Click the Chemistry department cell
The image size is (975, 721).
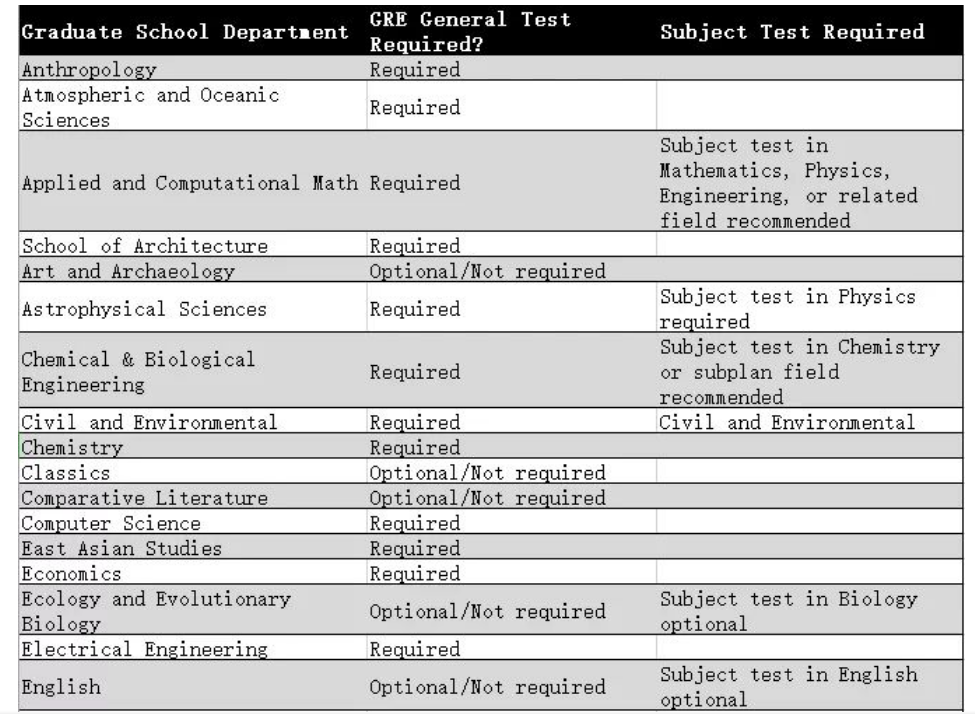[x=72, y=447]
